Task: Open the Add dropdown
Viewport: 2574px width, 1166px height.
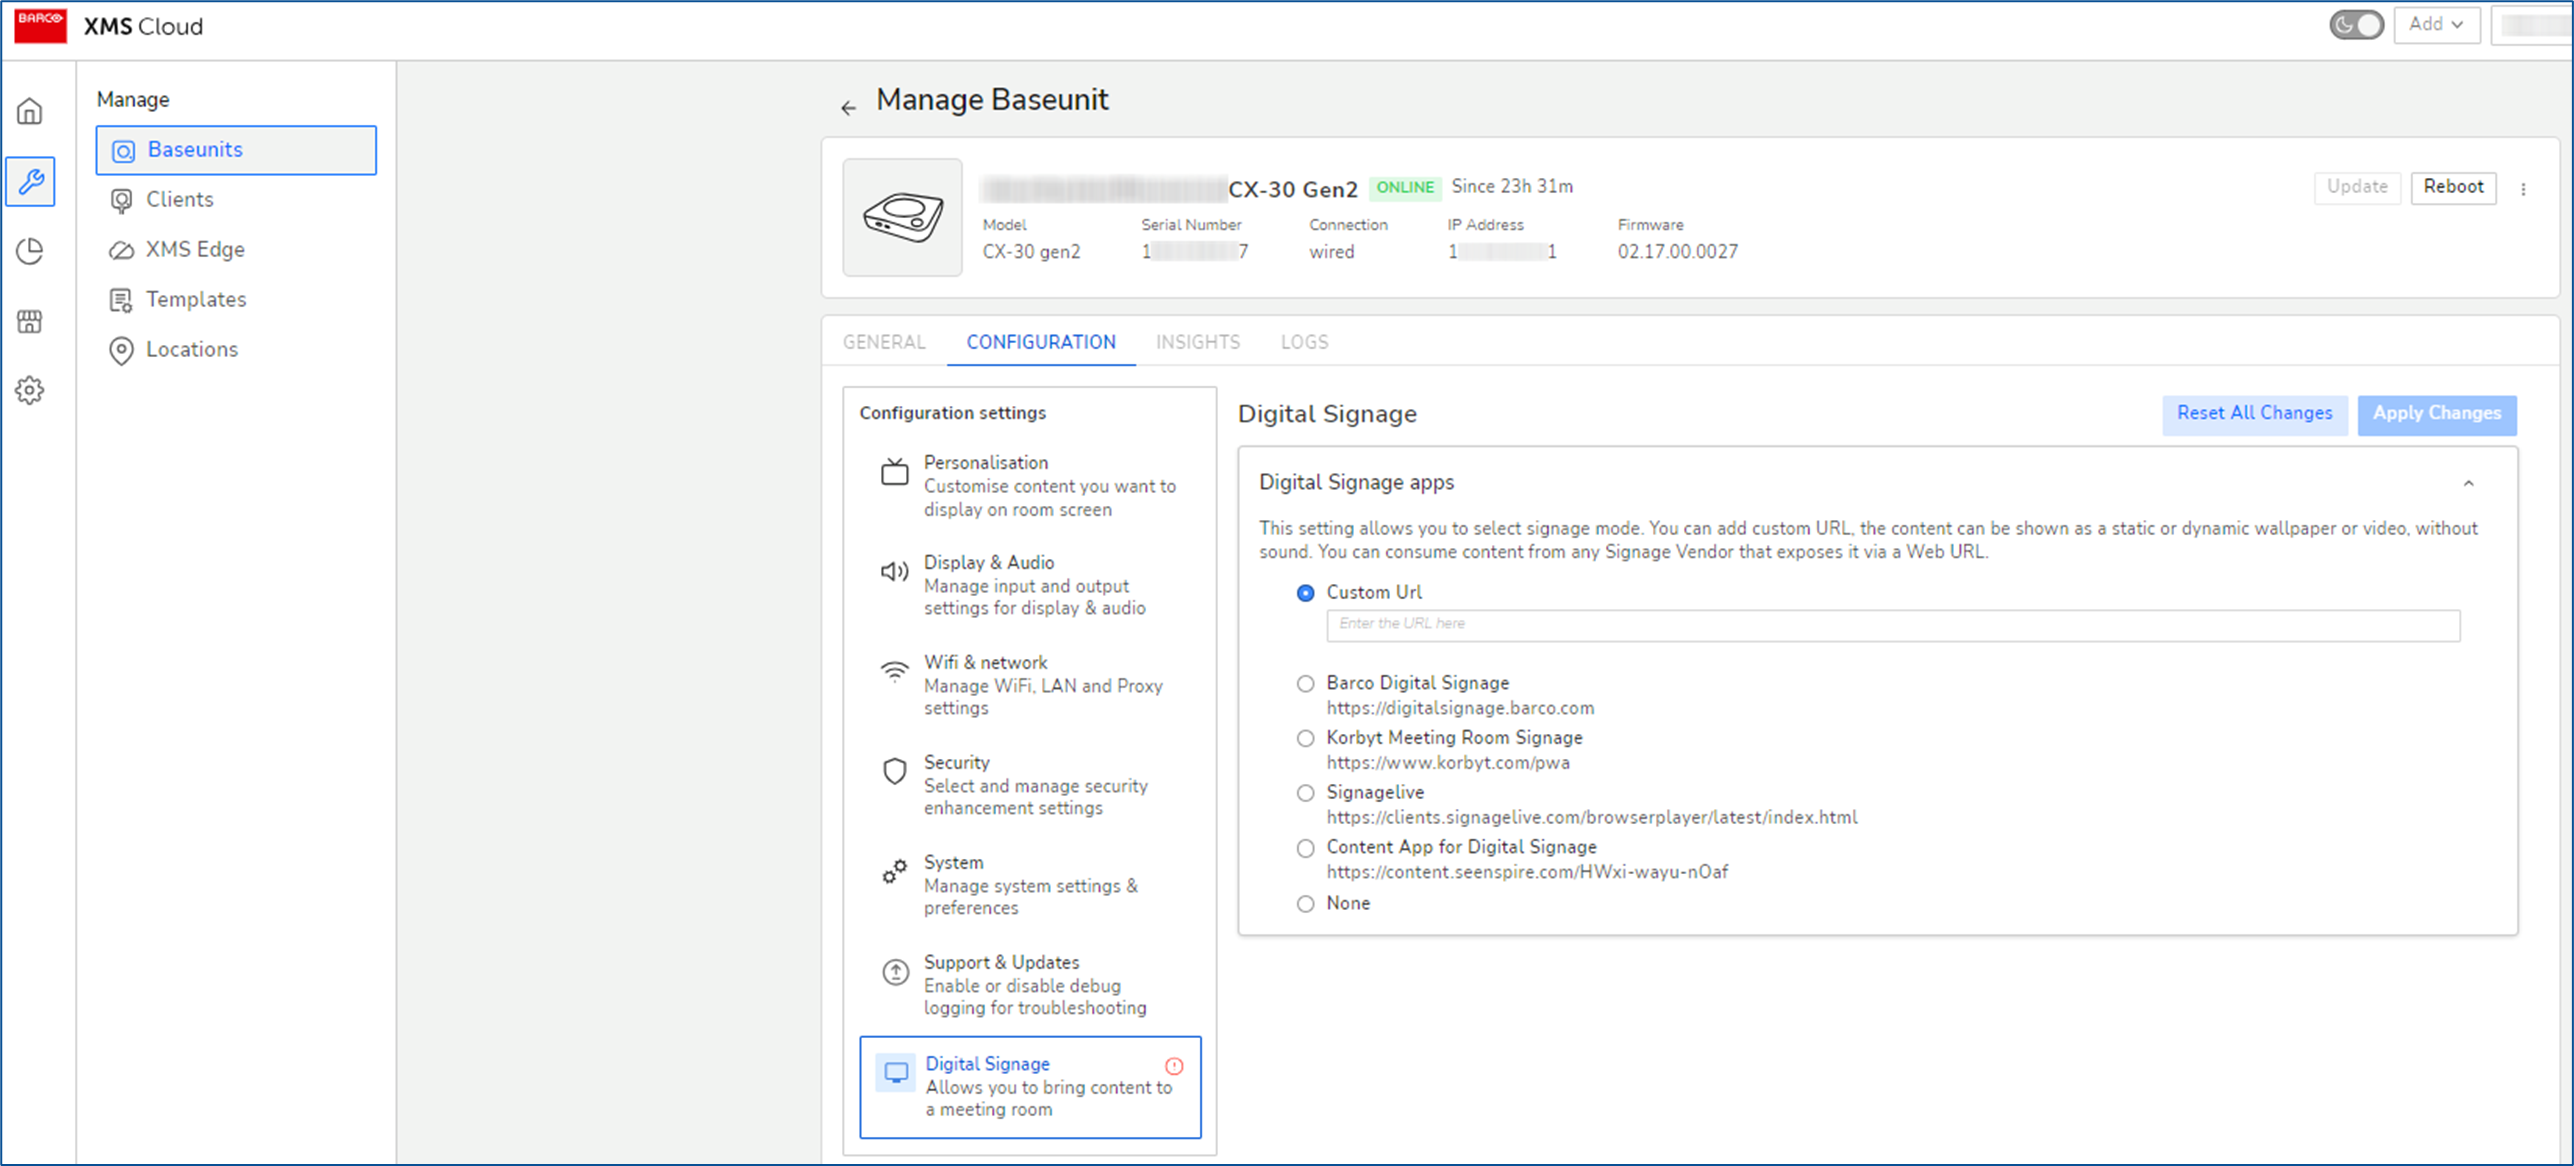Action: (2436, 25)
